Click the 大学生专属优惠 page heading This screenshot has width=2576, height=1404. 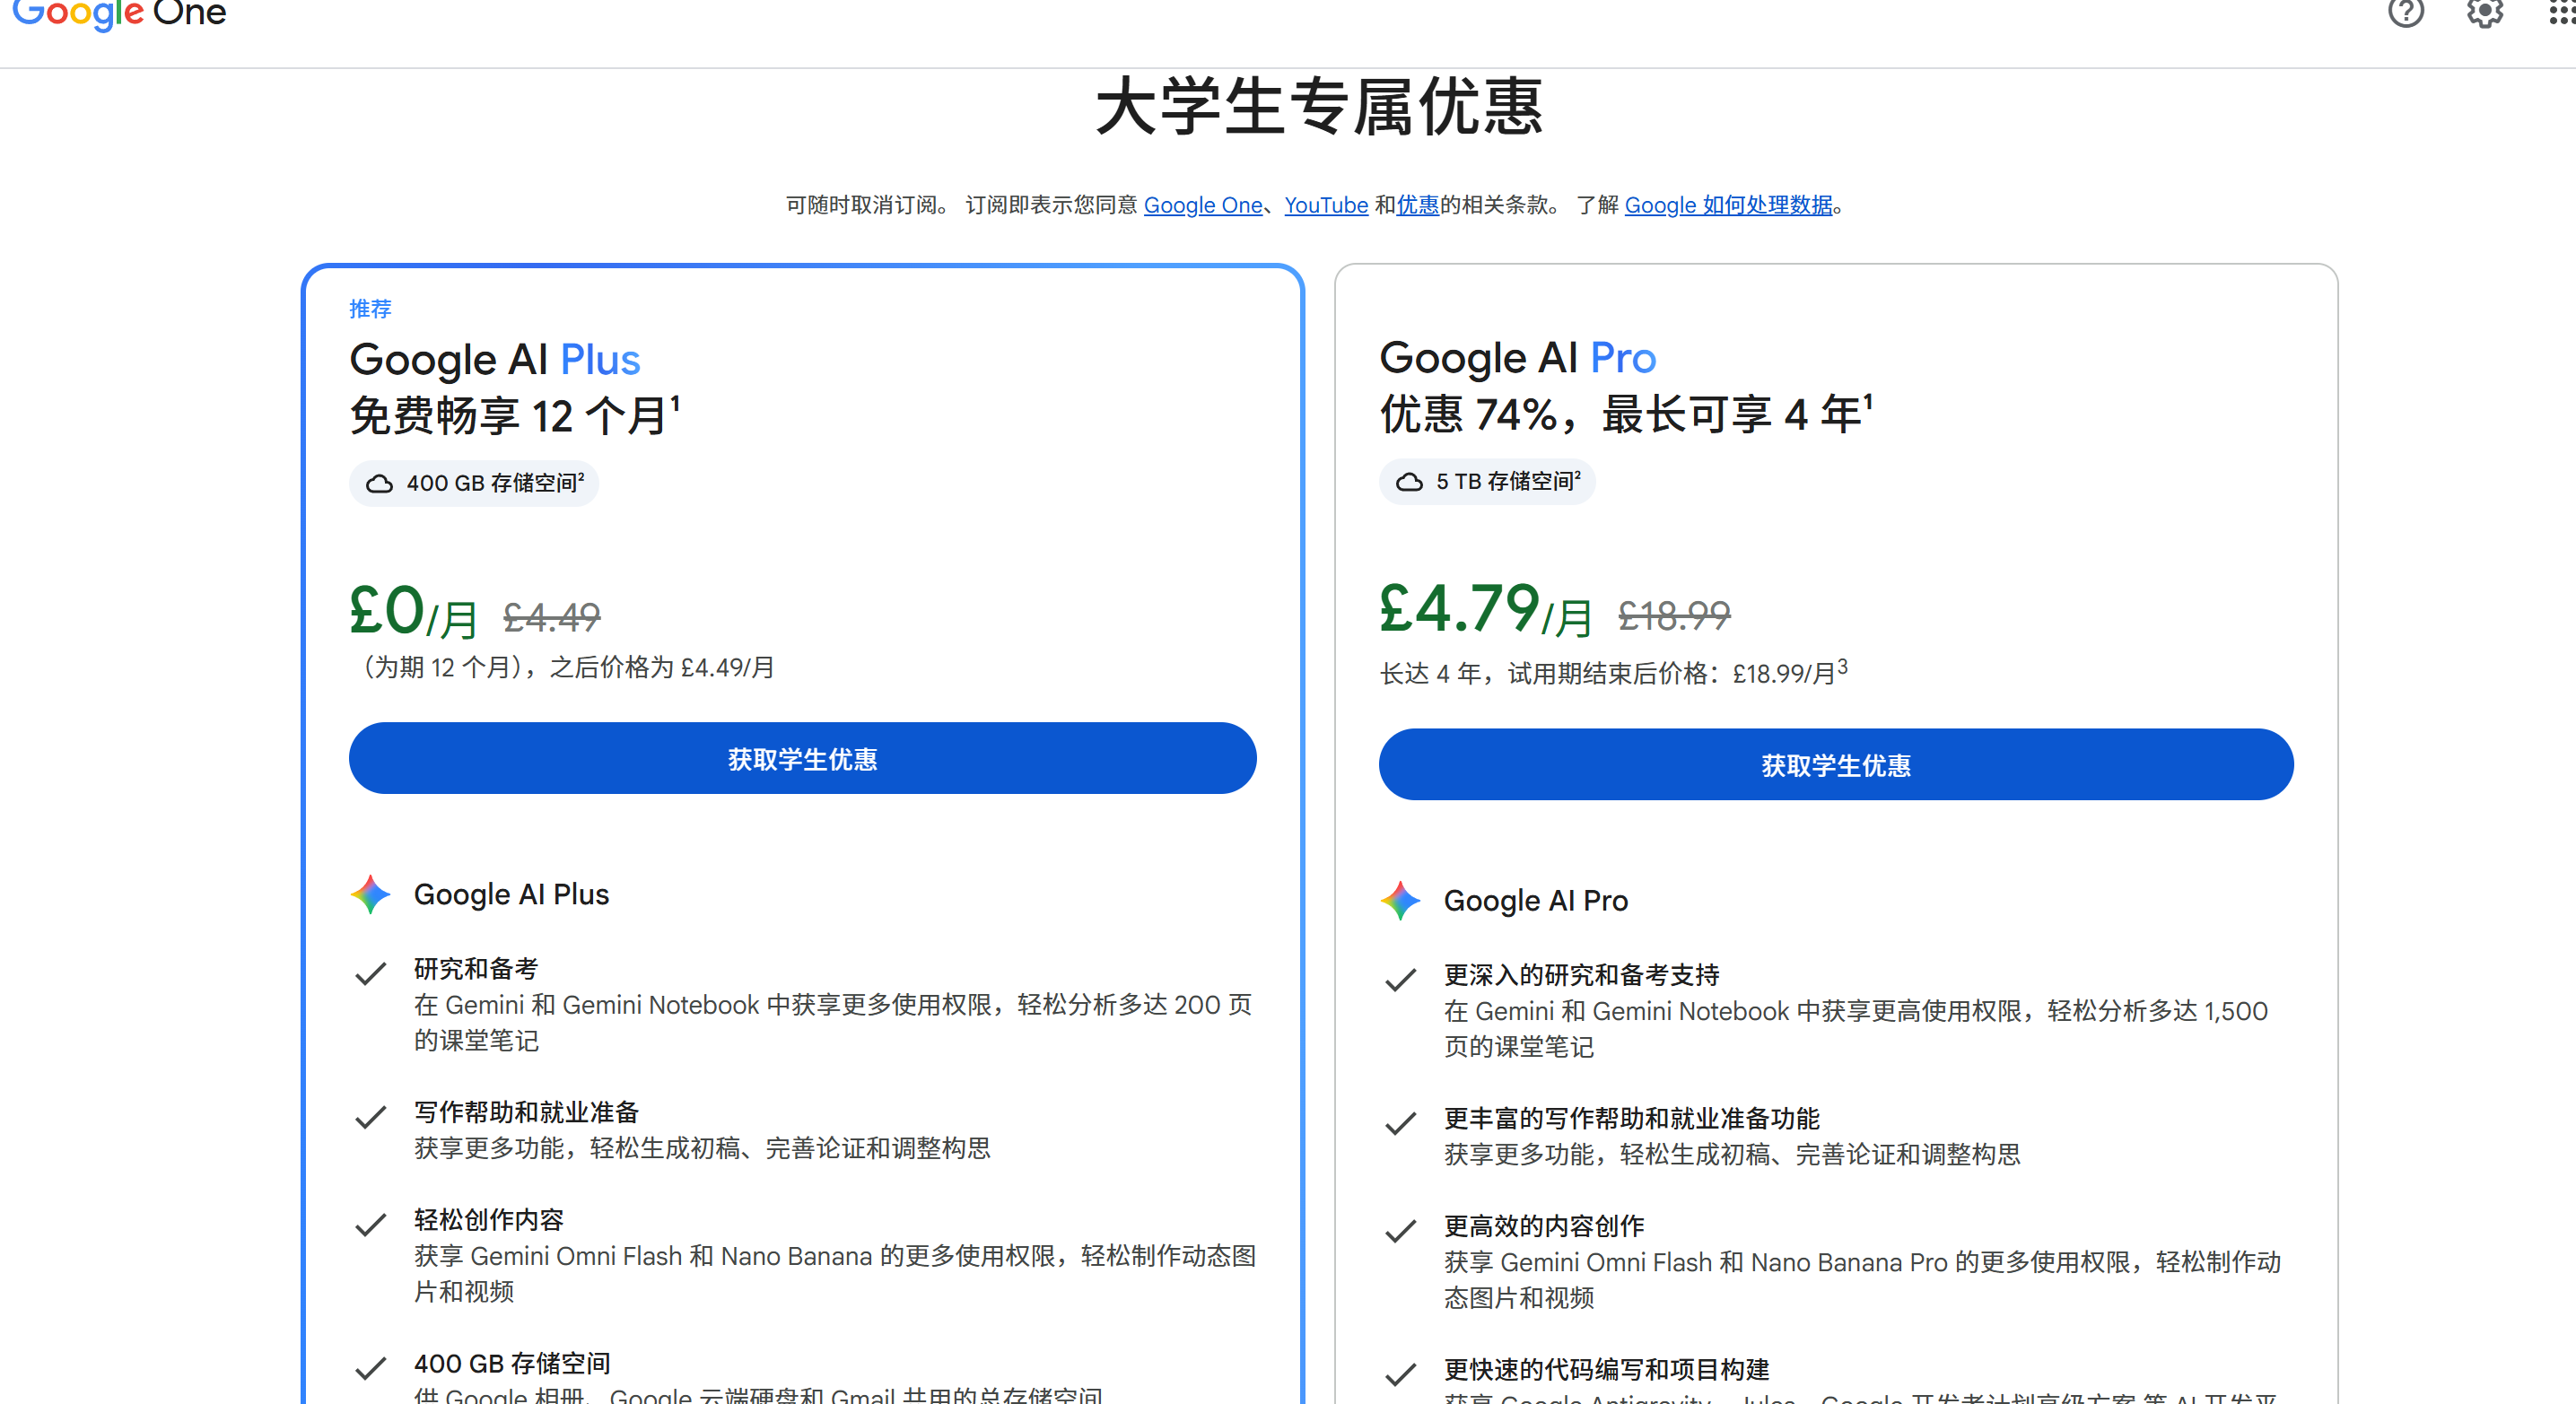point(1320,107)
